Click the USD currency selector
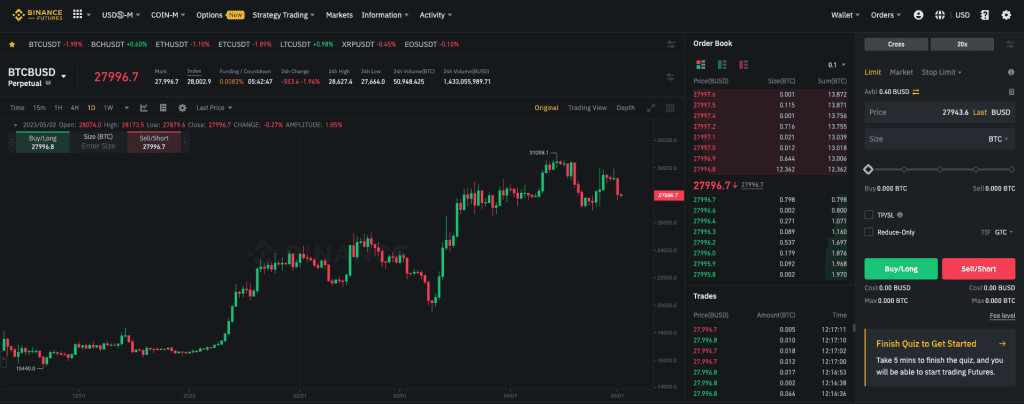This screenshot has width=1024, height=404. tap(962, 14)
